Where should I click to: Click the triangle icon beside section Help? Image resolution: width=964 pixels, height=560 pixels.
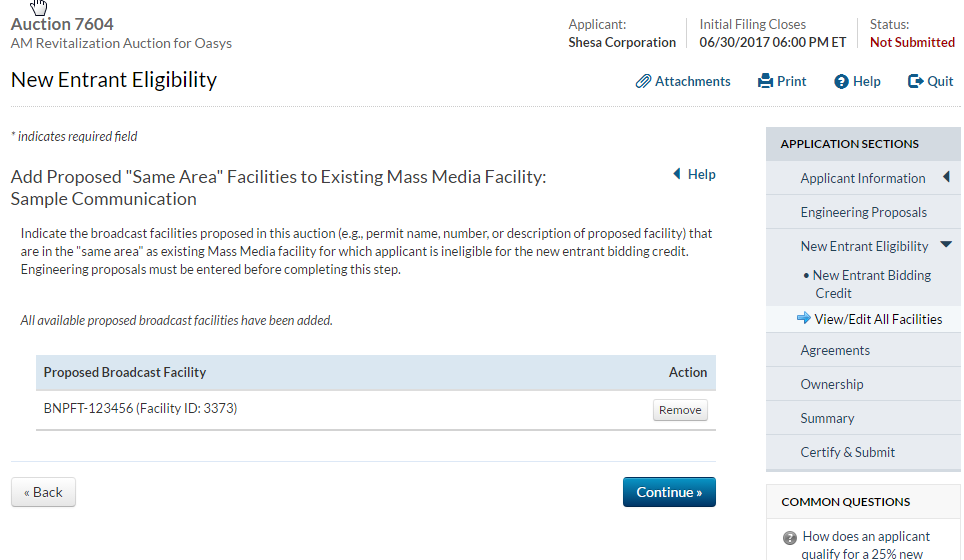coord(677,174)
